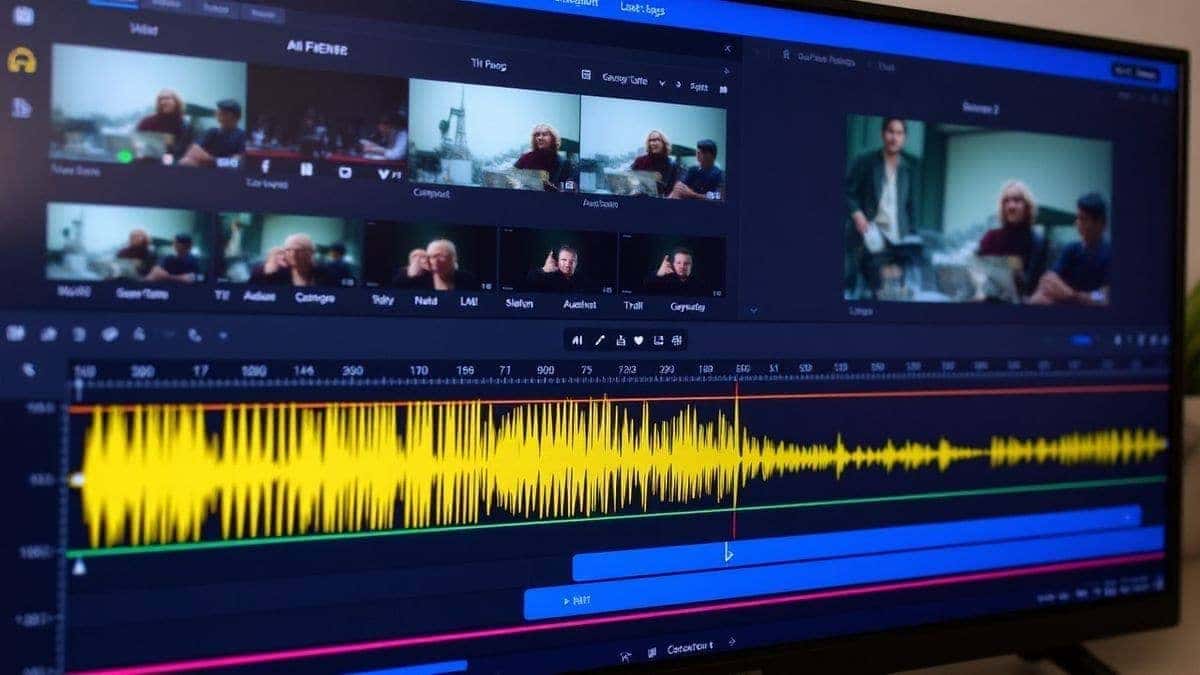Image resolution: width=1200 pixels, height=675 pixels.
Task: Click the "Last bags" item in the top blue bar
Action: (642, 10)
